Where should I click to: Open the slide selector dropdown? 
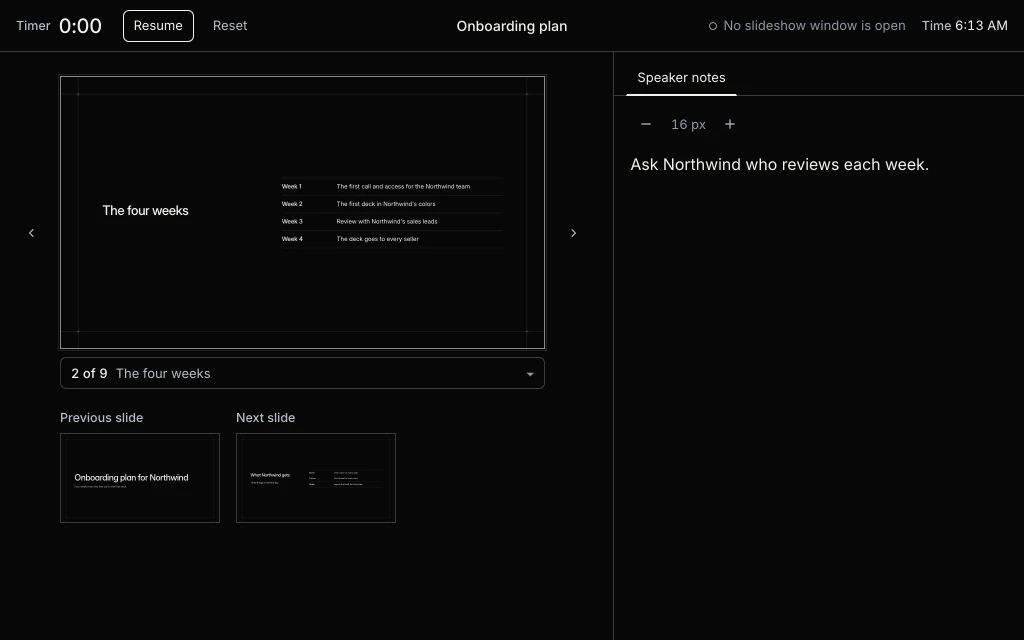click(302, 373)
